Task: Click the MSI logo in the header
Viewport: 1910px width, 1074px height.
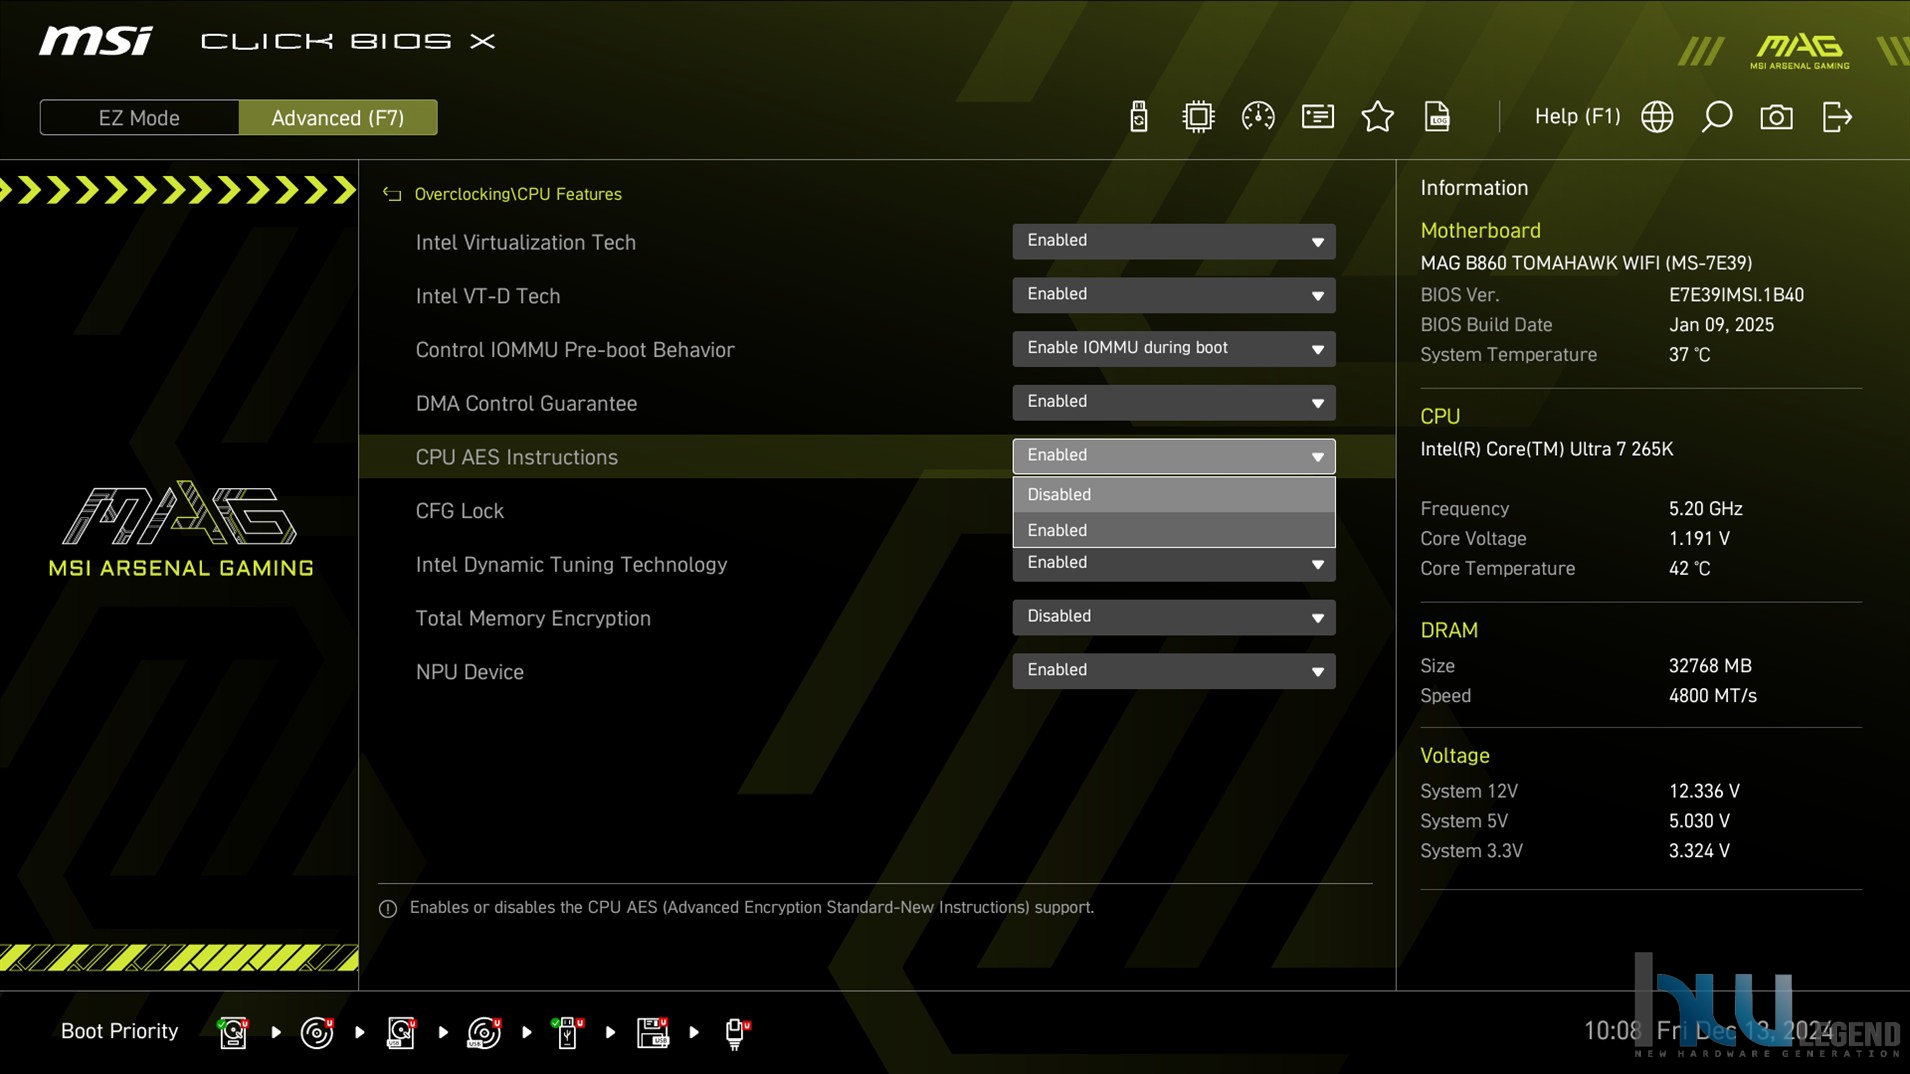Action: tap(96, 41)
